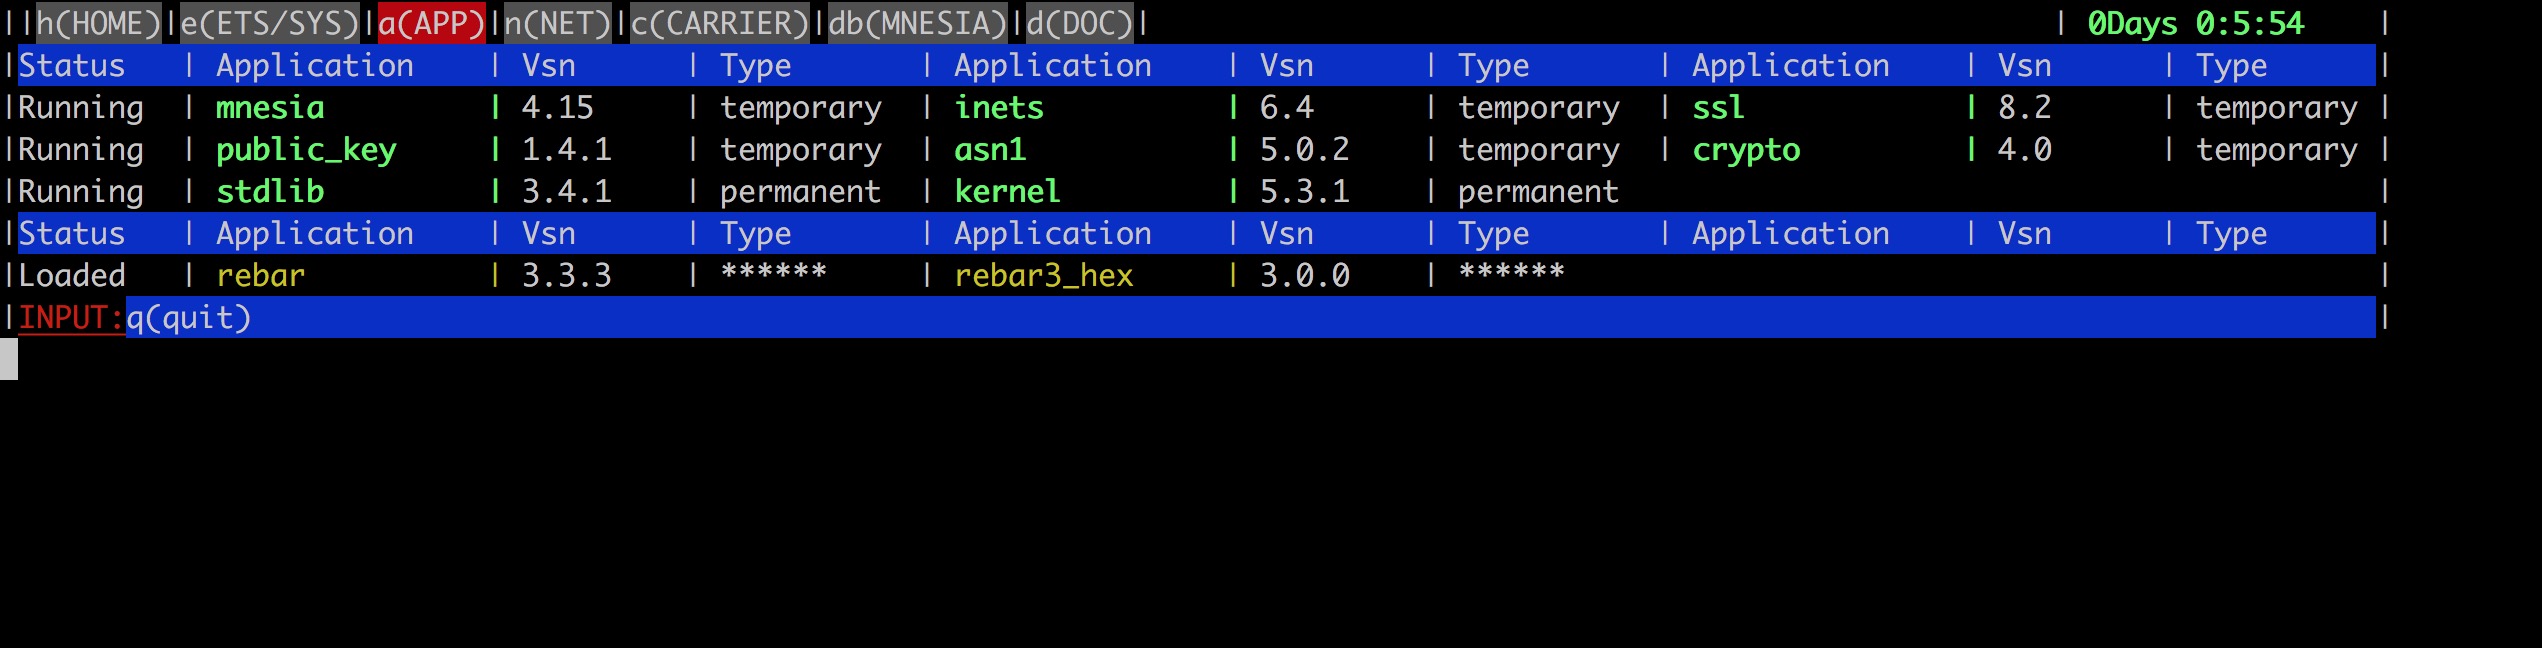
Task: Select the stdlib application entry
Action: pos(270,191)
